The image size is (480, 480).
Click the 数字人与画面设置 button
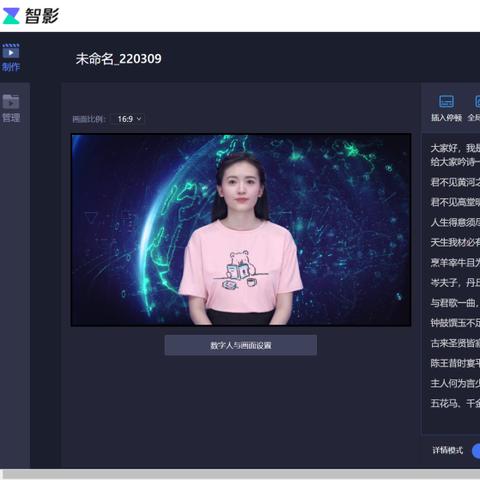tap(241, 345)
